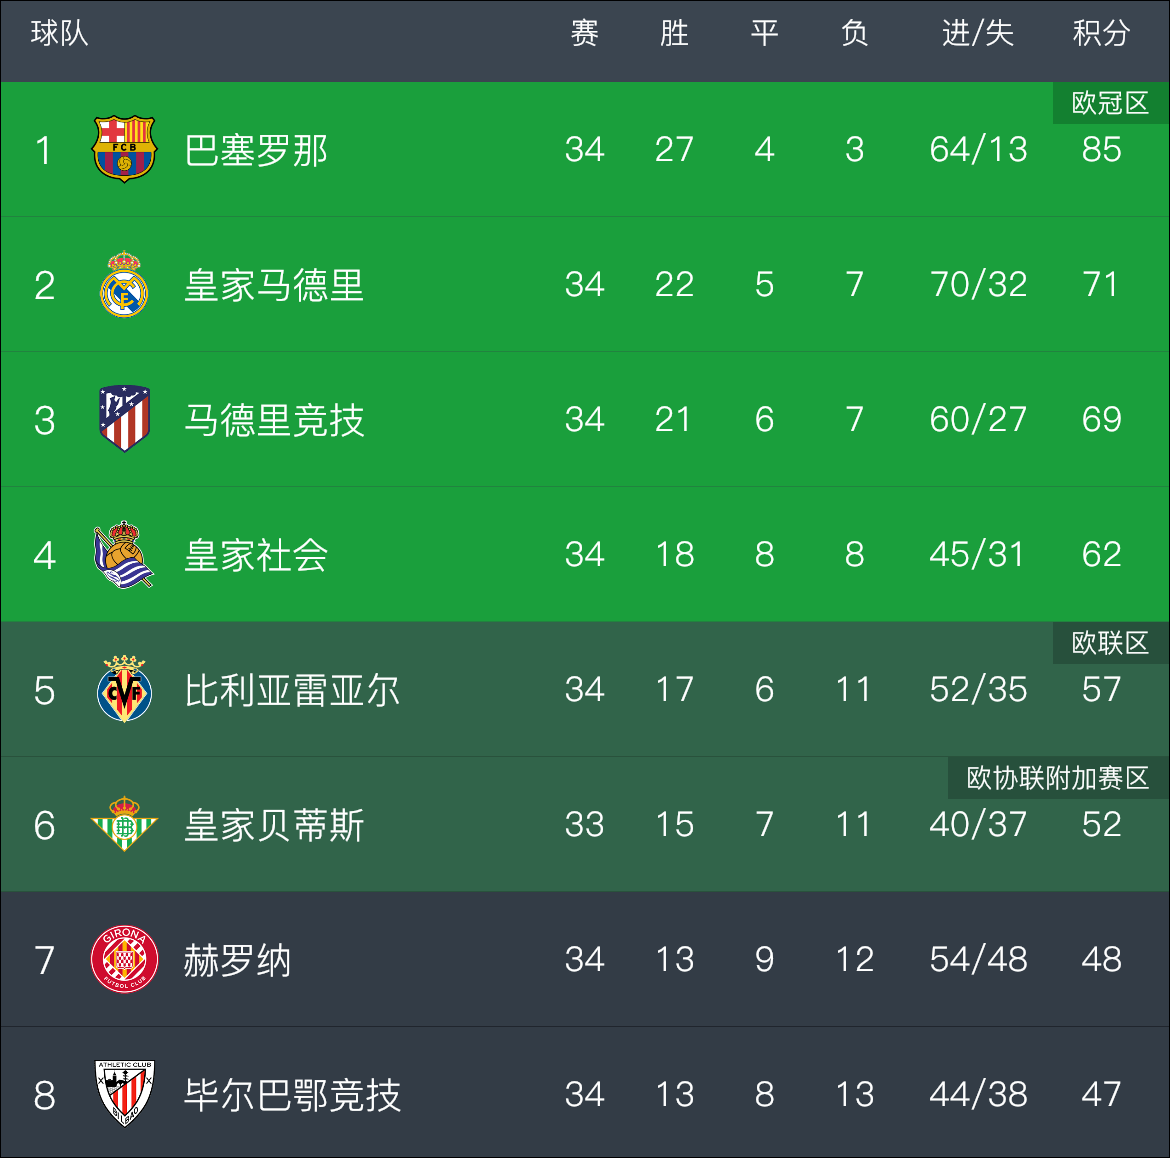Open the Girona red round crest
This screenshot has height=1158, width=1170.
(124, 959)
